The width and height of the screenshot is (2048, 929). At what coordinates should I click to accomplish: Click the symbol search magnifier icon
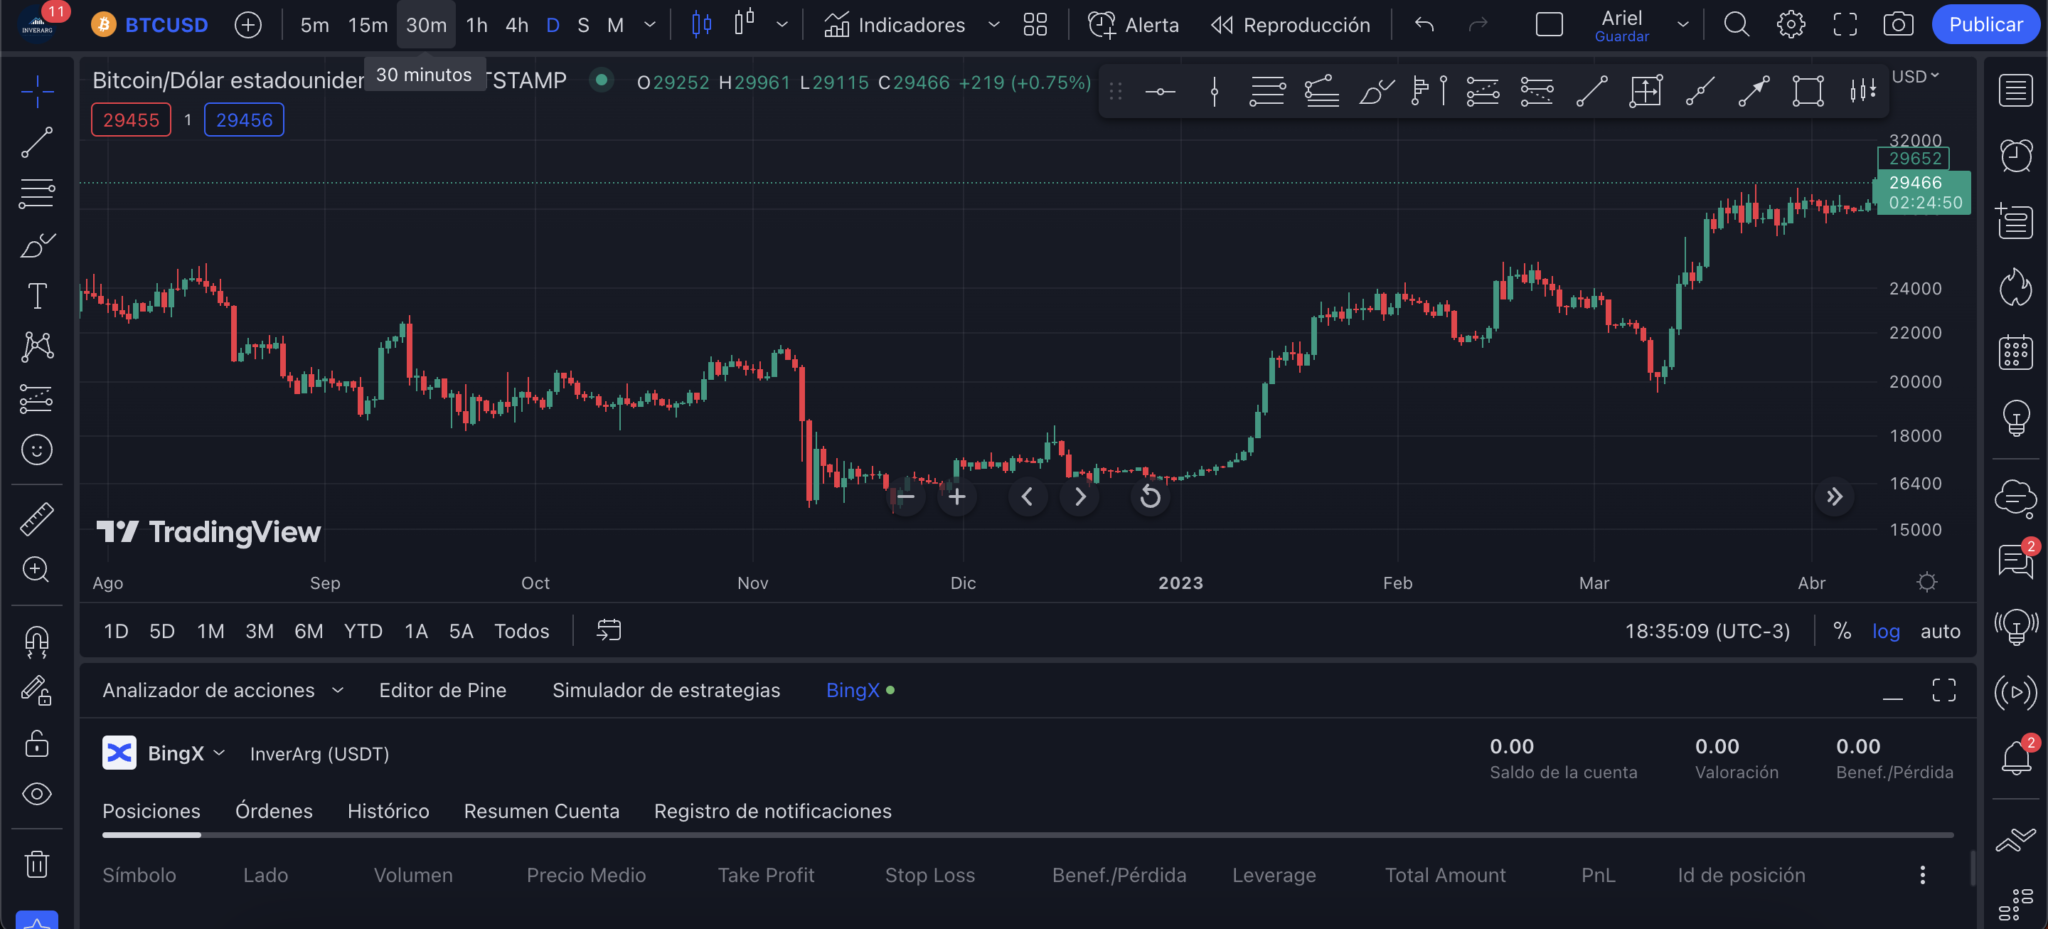(1737, 25)
